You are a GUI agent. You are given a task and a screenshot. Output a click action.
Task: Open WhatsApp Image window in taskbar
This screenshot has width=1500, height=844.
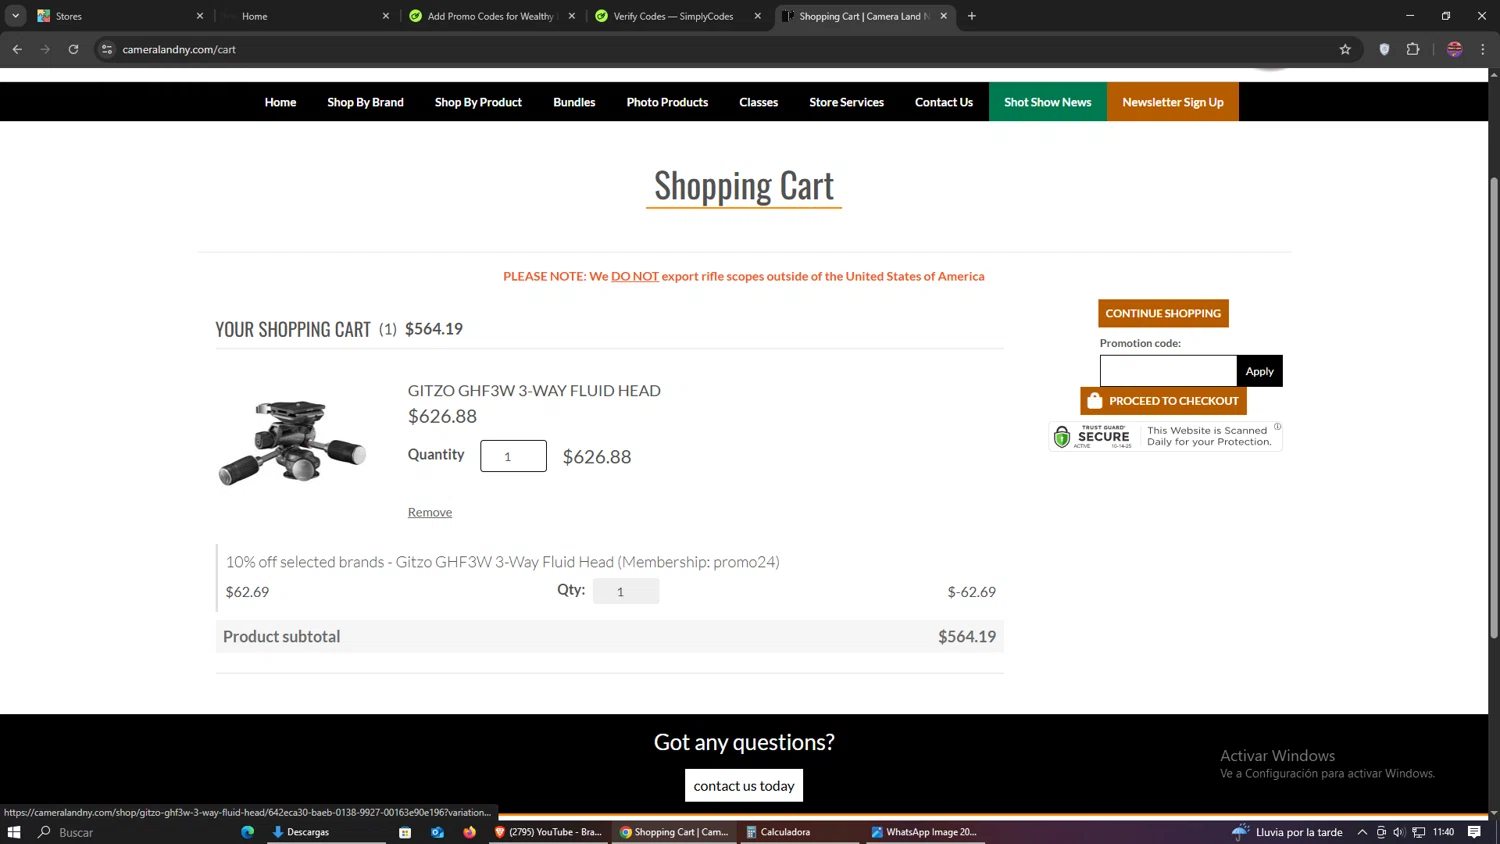924,832
